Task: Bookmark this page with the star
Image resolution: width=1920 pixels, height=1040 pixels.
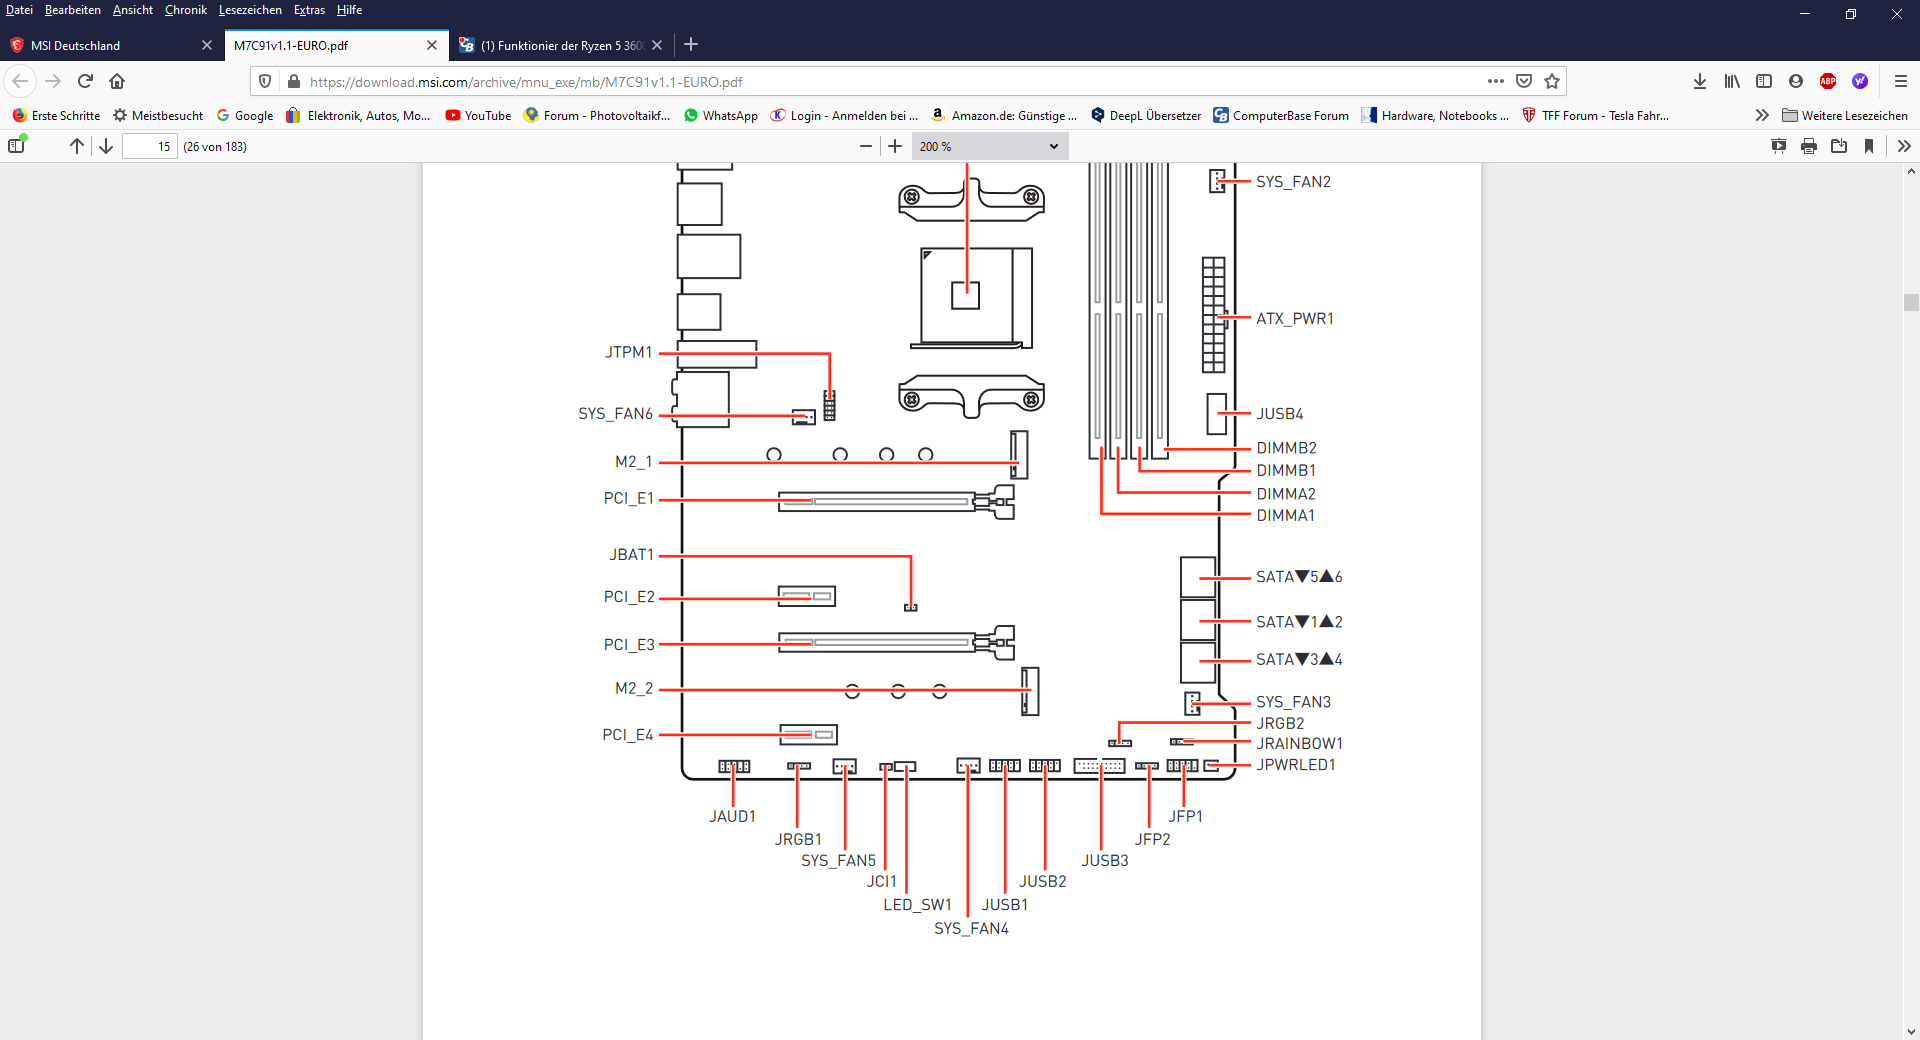Action: [1552, 81]
